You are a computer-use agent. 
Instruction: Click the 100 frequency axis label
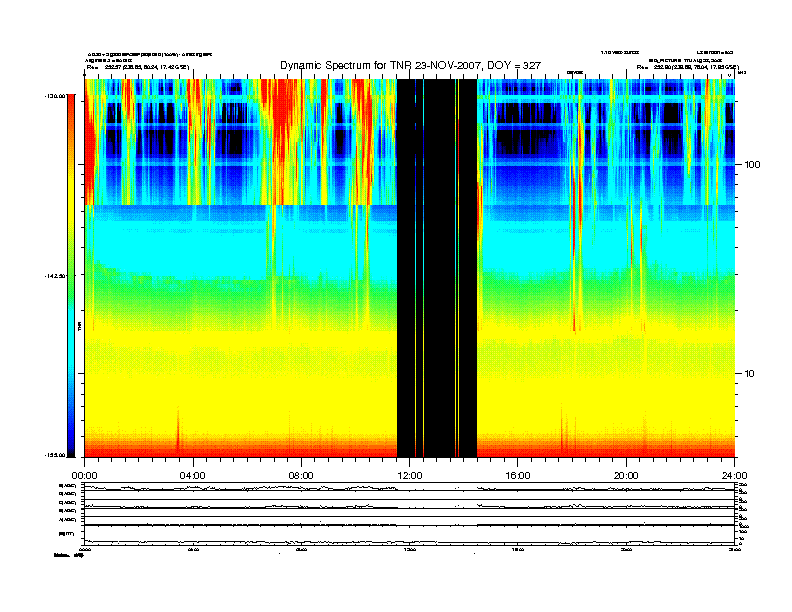(752, 165)
